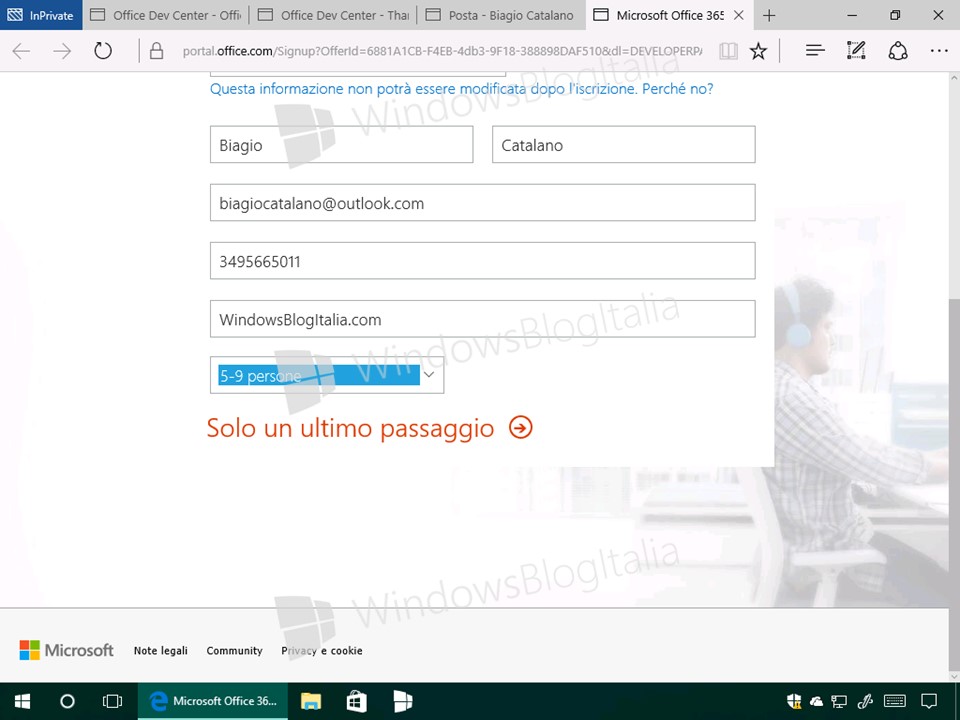Open Task View on the taskbar

(x=113, y=701)
